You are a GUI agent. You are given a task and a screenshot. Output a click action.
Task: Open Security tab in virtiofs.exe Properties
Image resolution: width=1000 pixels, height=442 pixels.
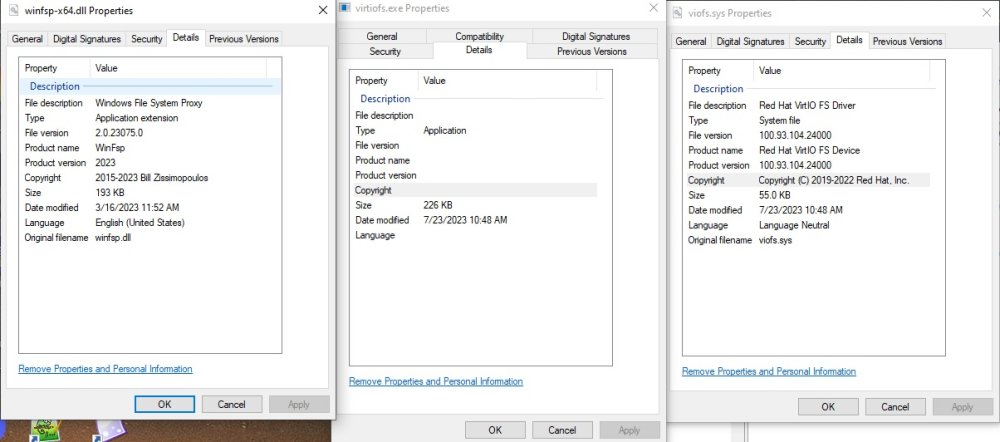coord(385,51)
